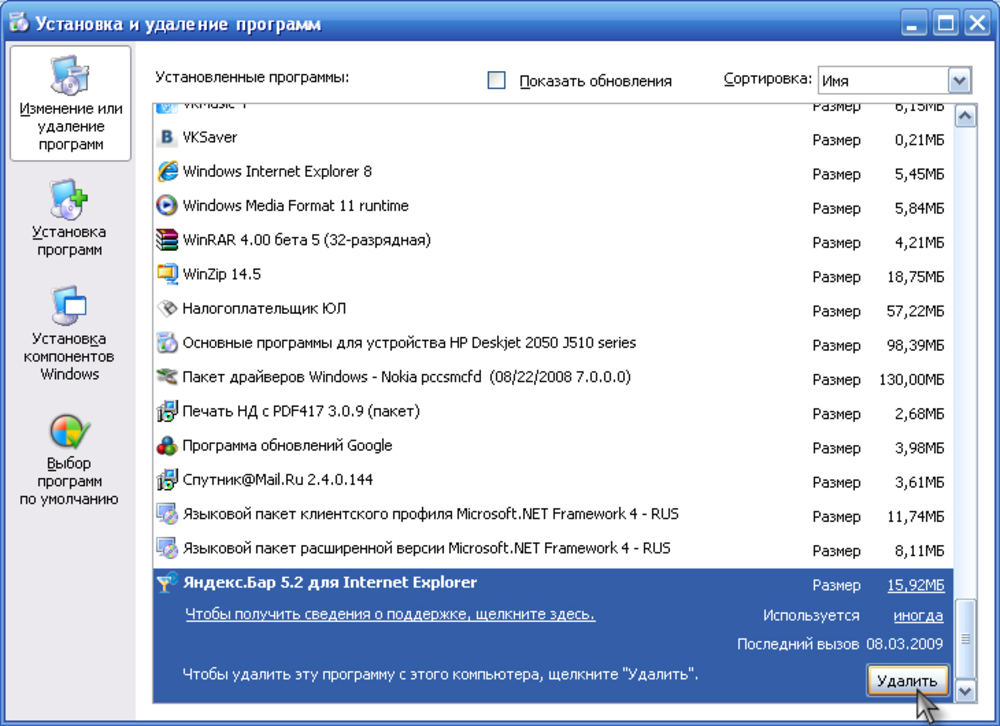This screenshot has height=726, width=1000.
Task: Click the WinRAR 4.00 archive icon
Action: click(x=167, y=240)
